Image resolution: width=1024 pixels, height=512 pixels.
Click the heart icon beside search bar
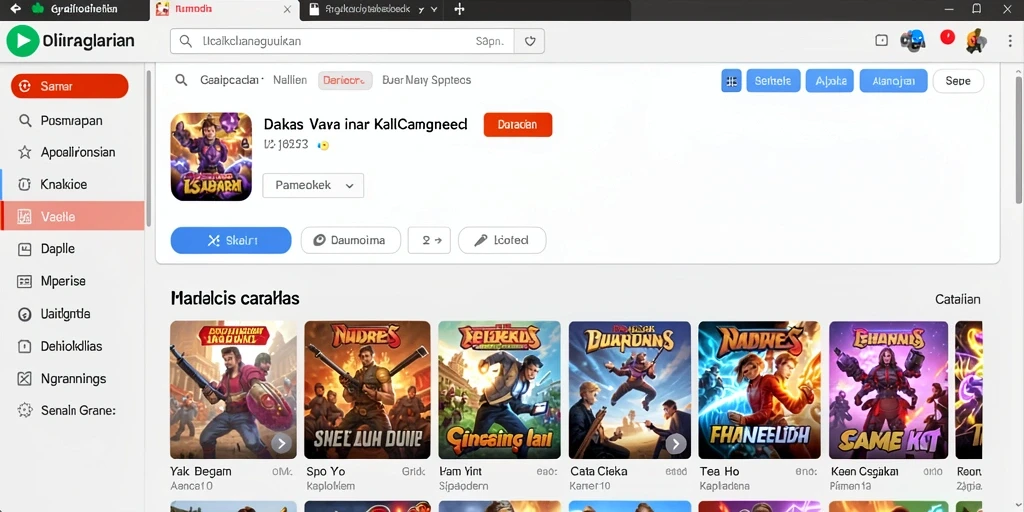[x=530, y=41]
